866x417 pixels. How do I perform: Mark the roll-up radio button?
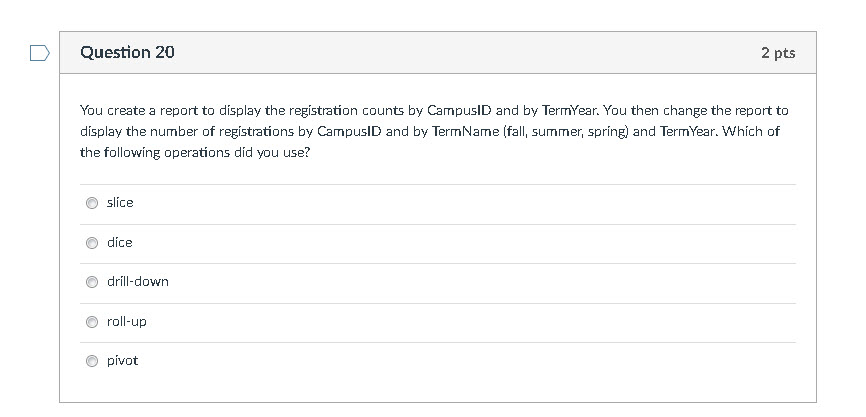click(x=92, y=322)
